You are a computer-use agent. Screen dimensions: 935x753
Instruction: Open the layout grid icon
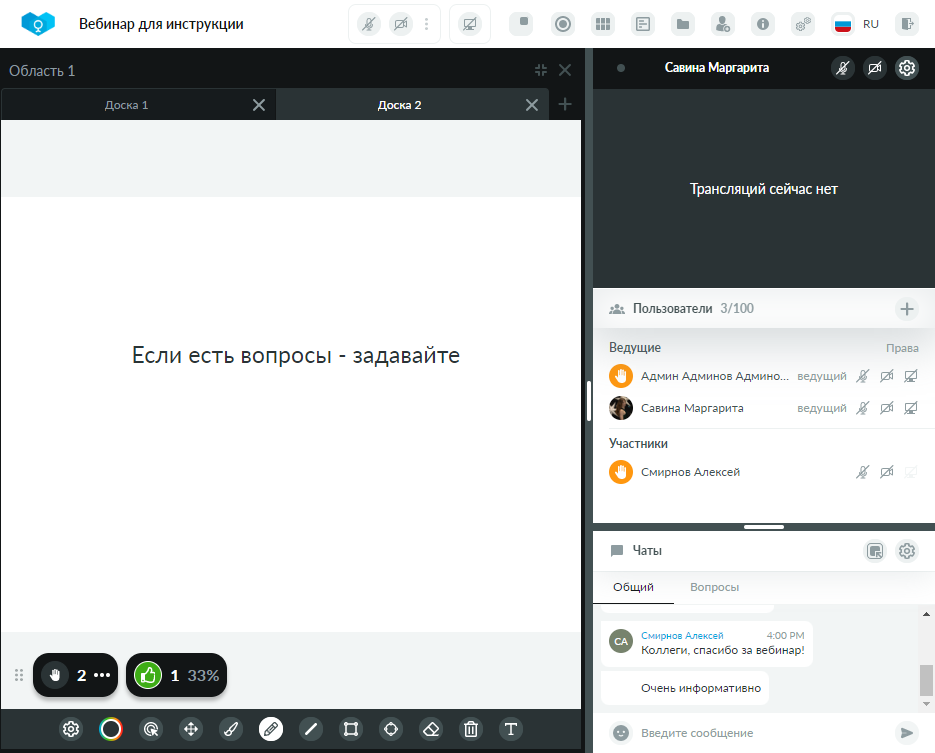[x=603, y=24]
